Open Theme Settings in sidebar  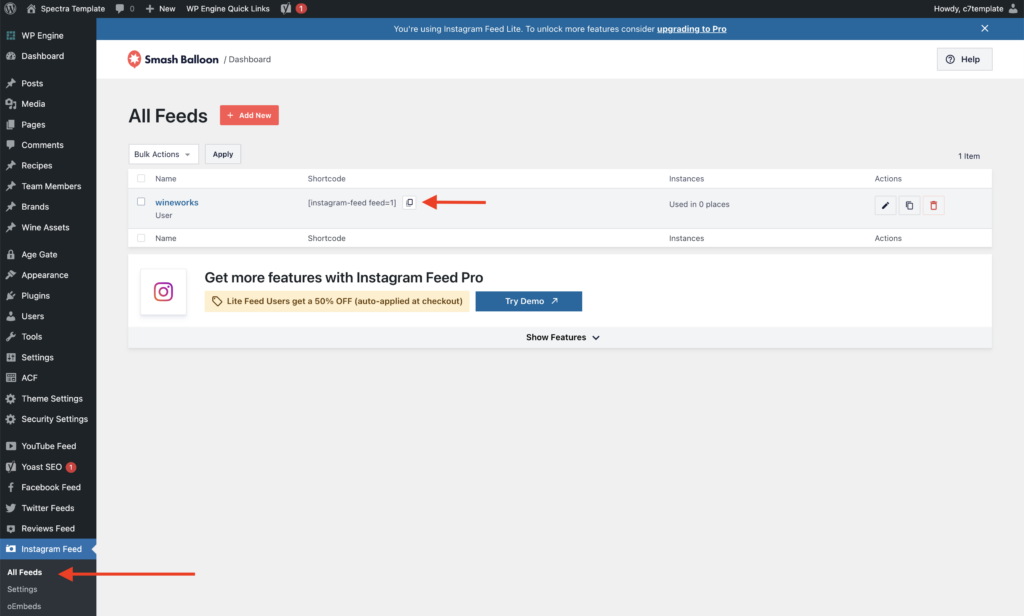(48, 398)
